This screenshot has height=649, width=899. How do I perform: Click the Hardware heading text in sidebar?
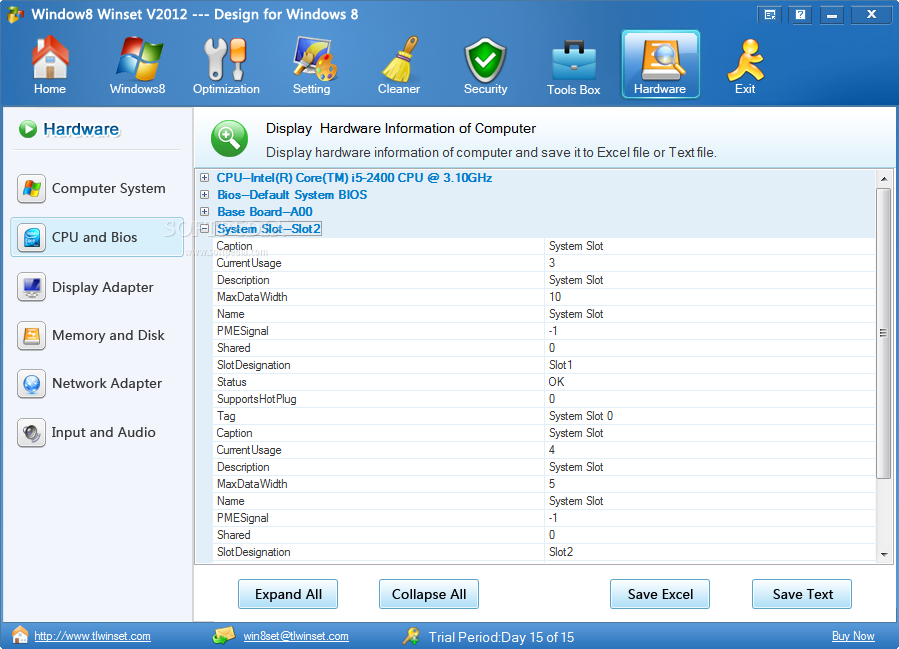tap(81, 130)
